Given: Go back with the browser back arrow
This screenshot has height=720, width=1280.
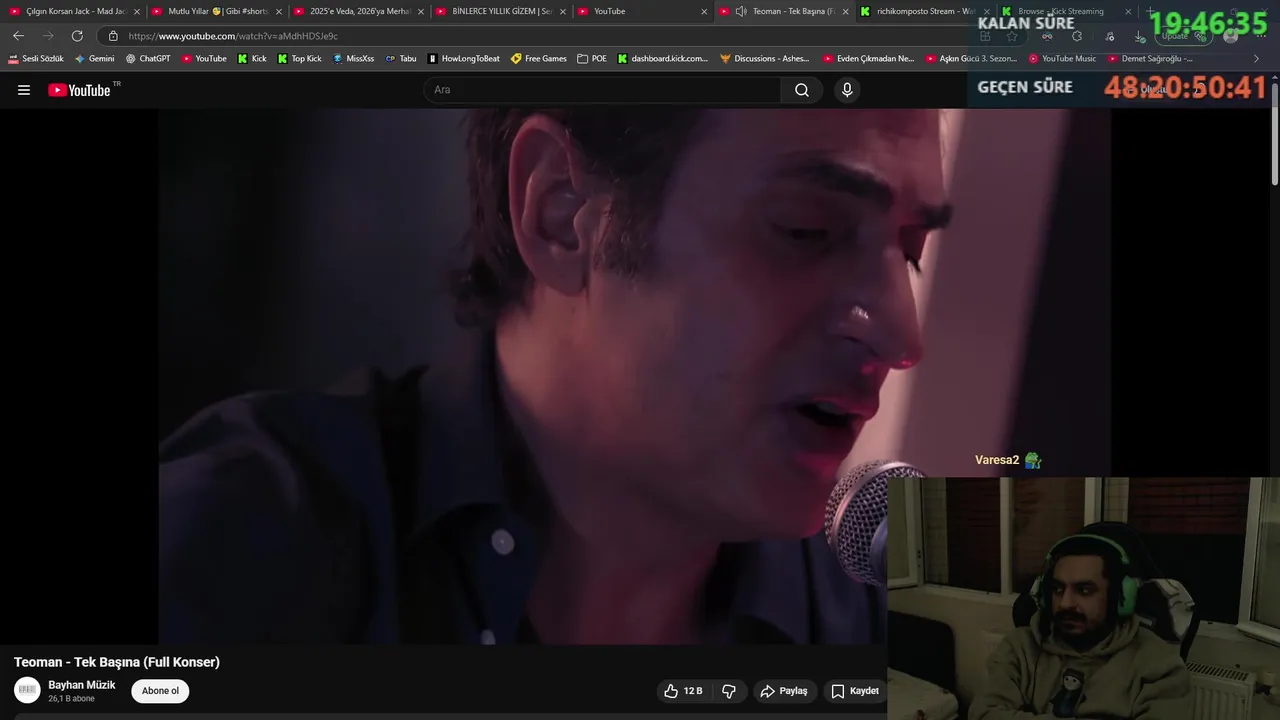Looking at the screenshot, I should pyautogui.click(x=18, y=36).
